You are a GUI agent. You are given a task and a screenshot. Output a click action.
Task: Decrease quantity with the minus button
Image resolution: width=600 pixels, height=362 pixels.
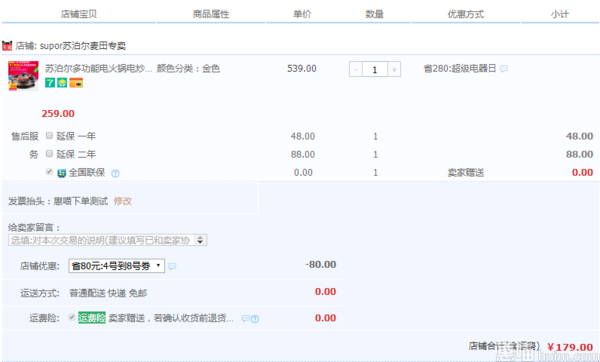355,69
